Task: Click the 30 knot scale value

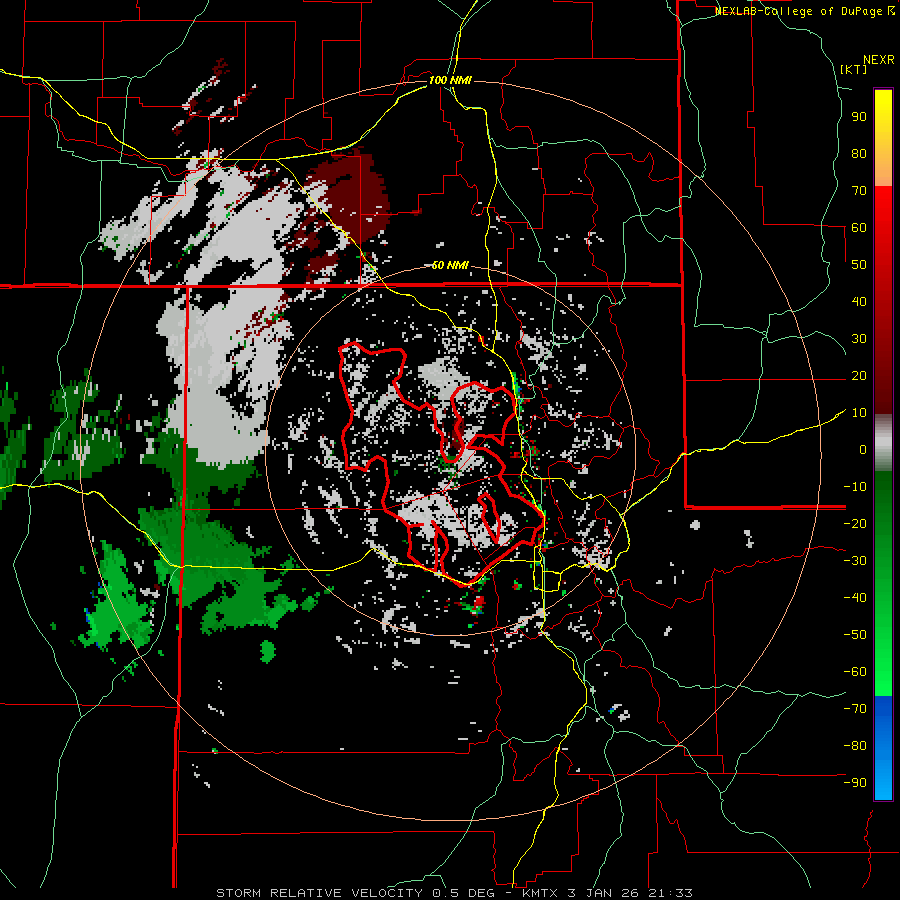Action: 859,339
